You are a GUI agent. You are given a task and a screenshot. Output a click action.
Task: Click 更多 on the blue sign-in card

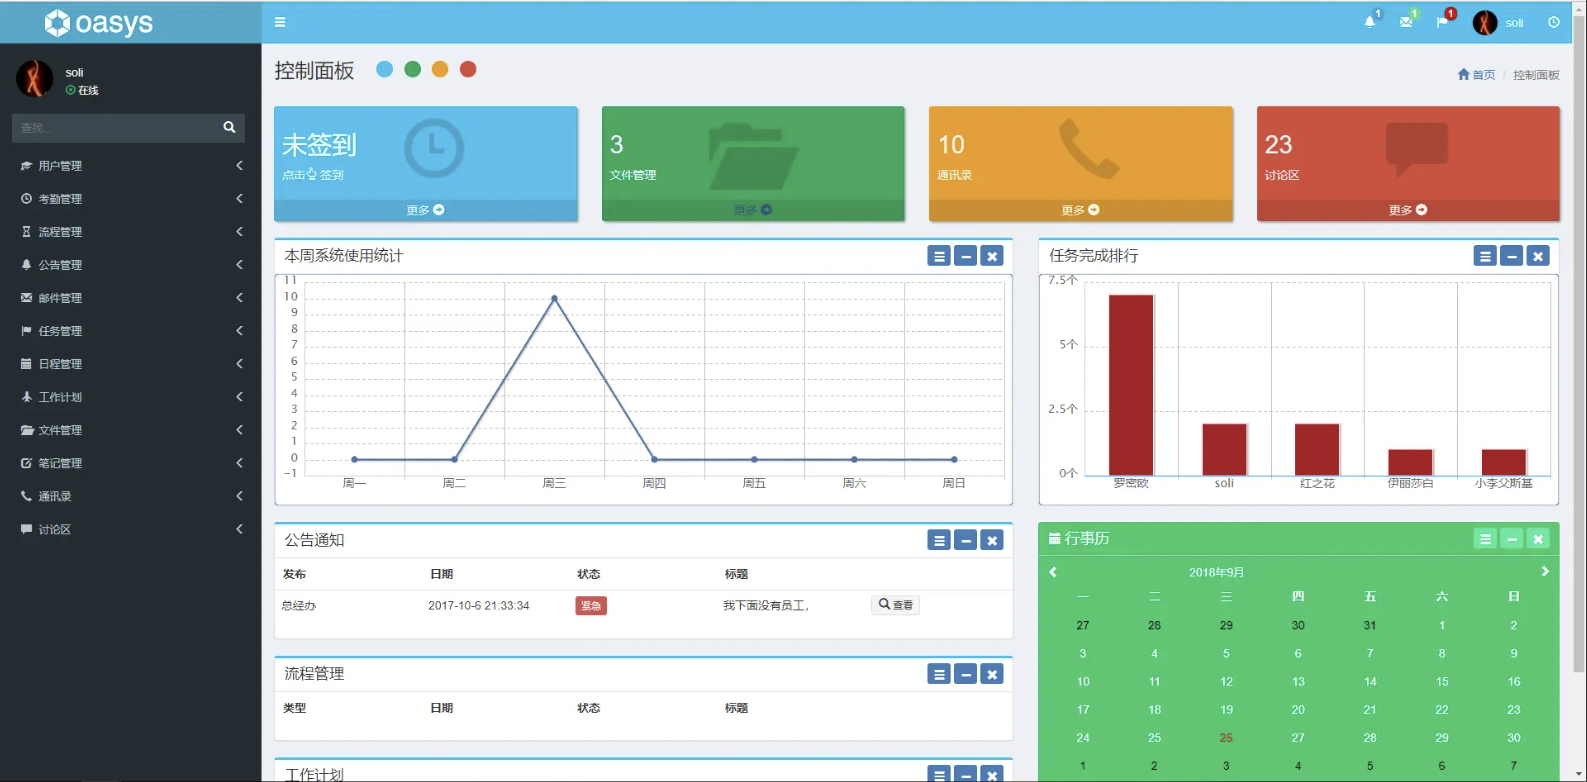tap(426, 210)
